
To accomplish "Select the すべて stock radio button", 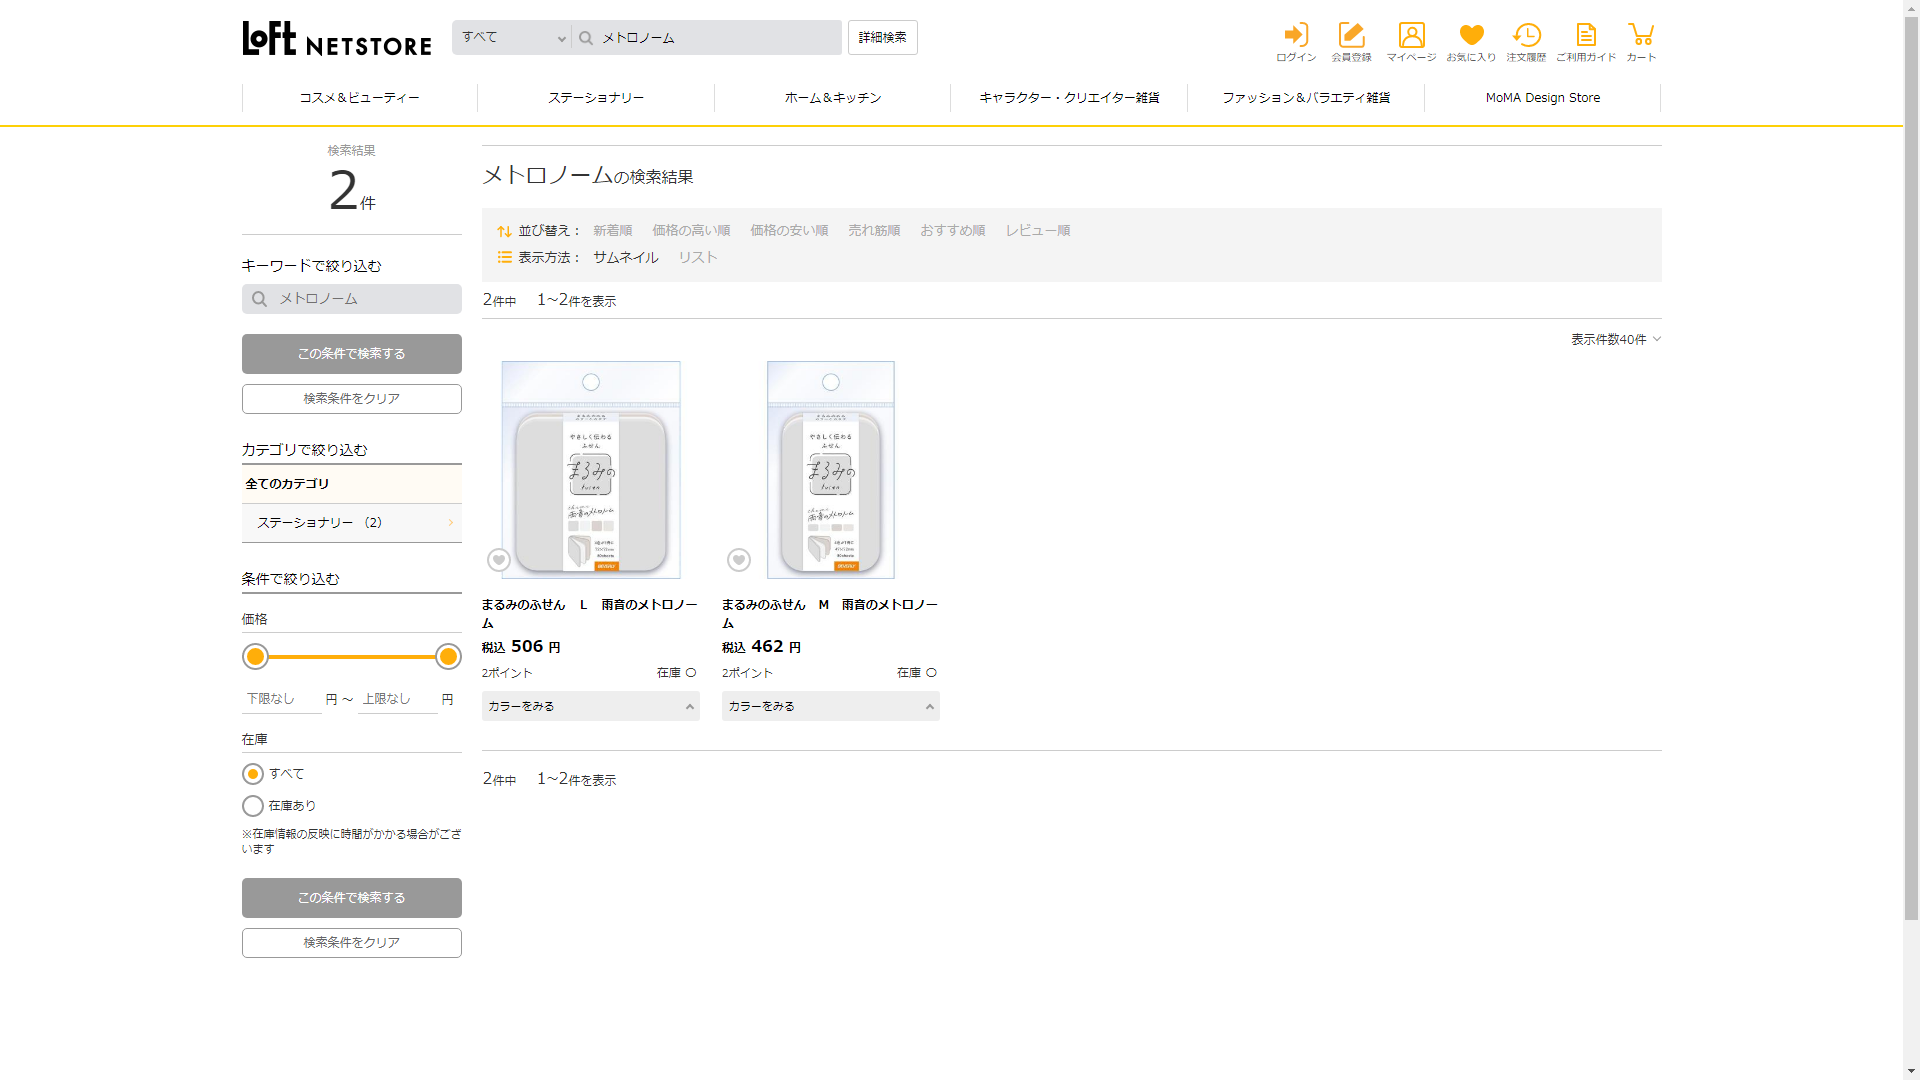I will (x=253, y=774).
